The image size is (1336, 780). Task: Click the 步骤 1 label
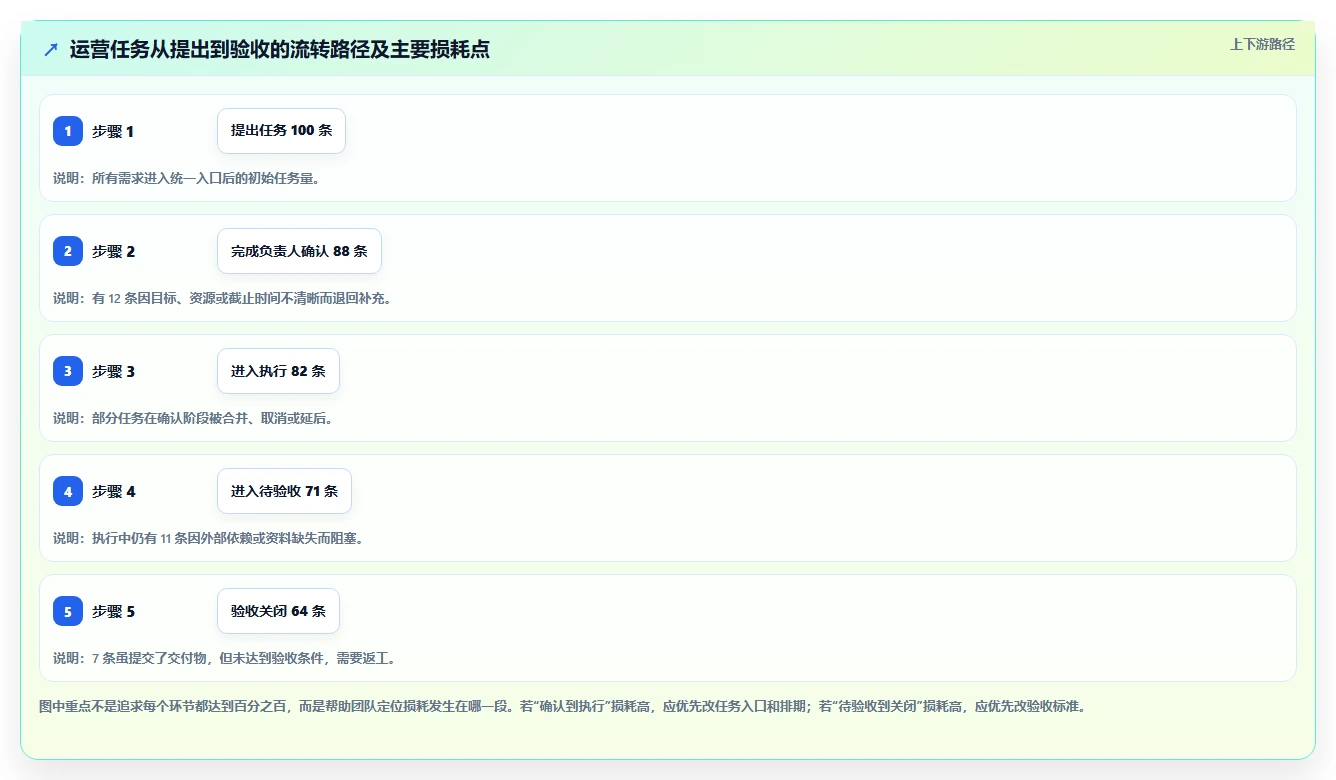coord(113,131)
